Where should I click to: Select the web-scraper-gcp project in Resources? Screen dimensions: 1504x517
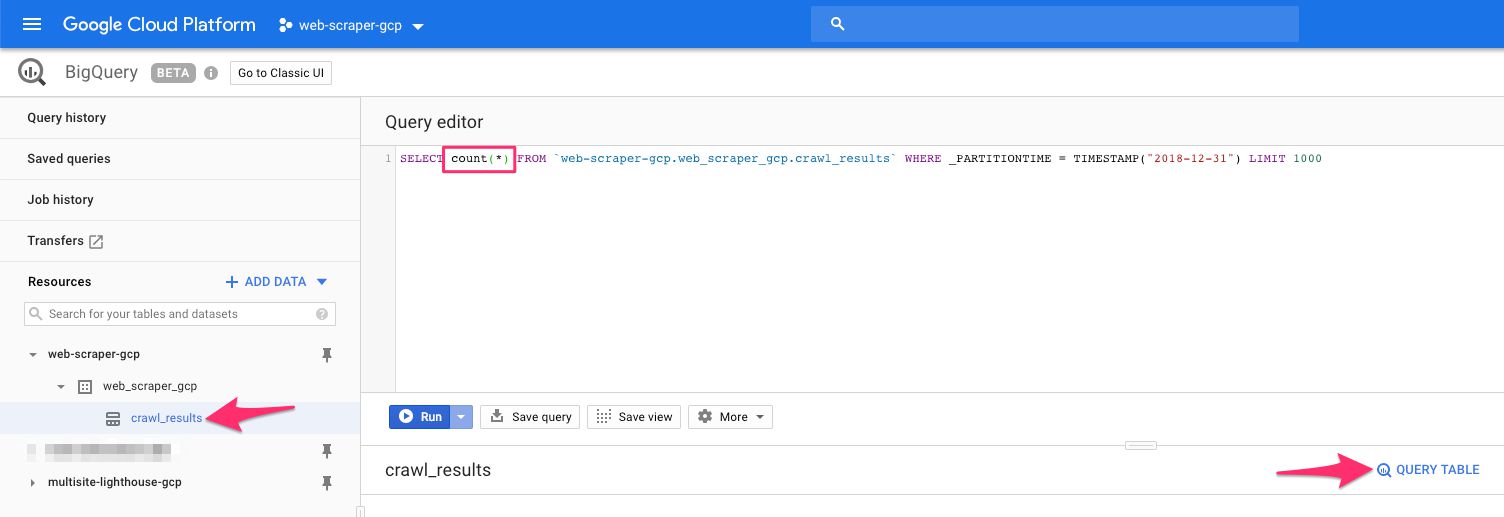pyautogui.click(x=94, y=354)
